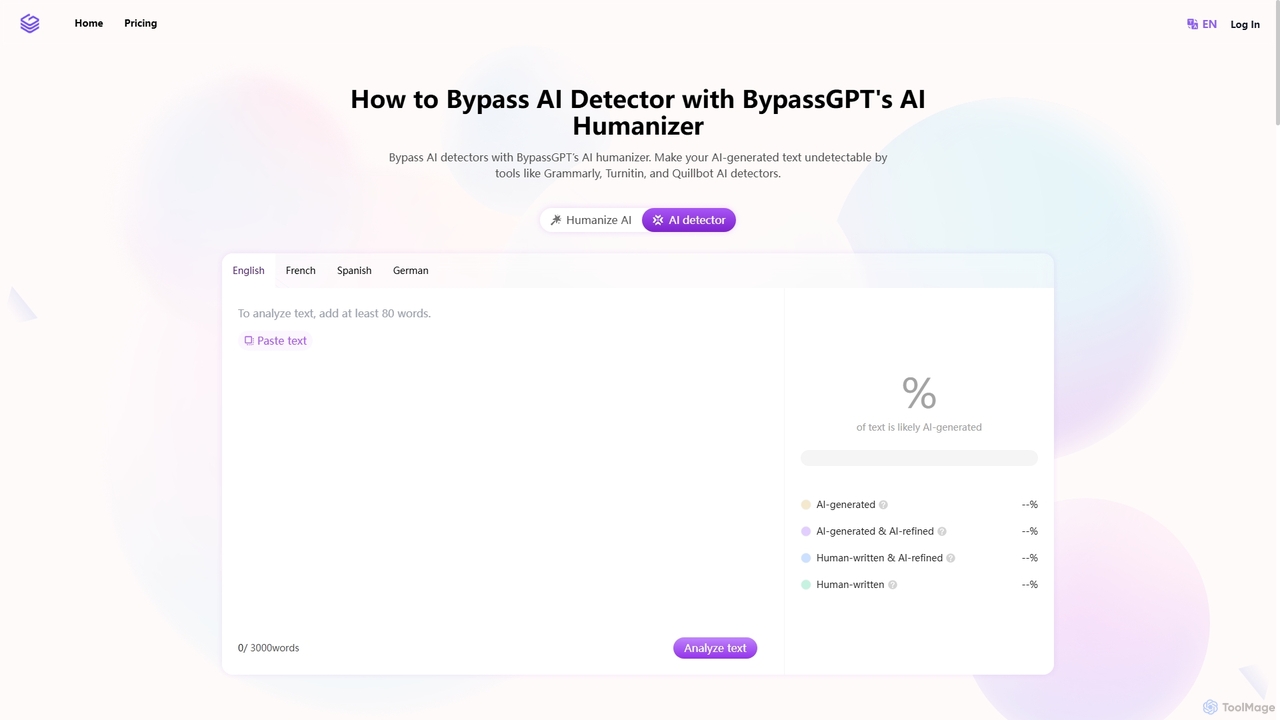Click the Analyze text button

click(x=715, y=648)
